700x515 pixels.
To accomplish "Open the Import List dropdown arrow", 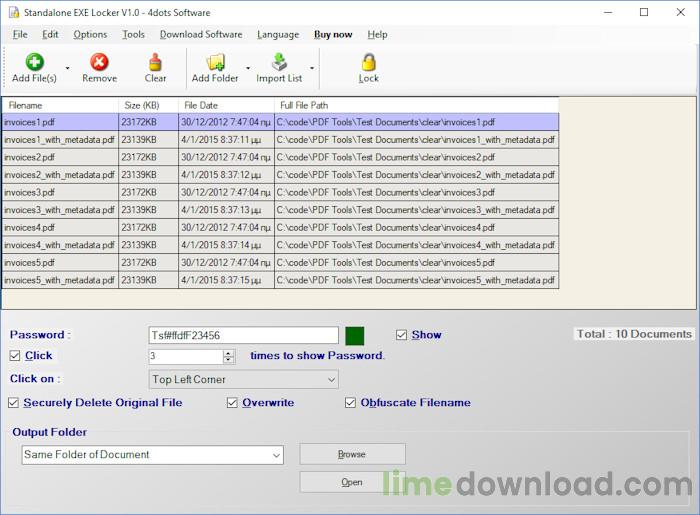I will click(312, 68).
